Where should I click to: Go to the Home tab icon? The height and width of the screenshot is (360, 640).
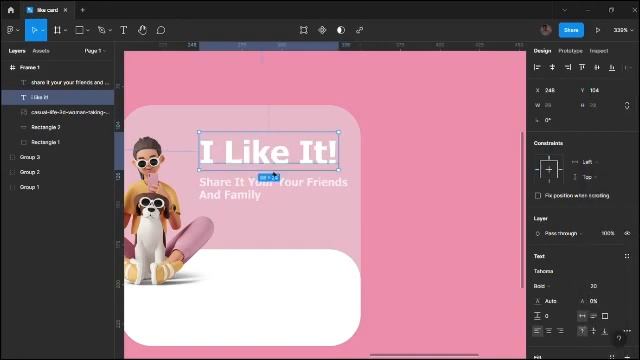[11, 10]
